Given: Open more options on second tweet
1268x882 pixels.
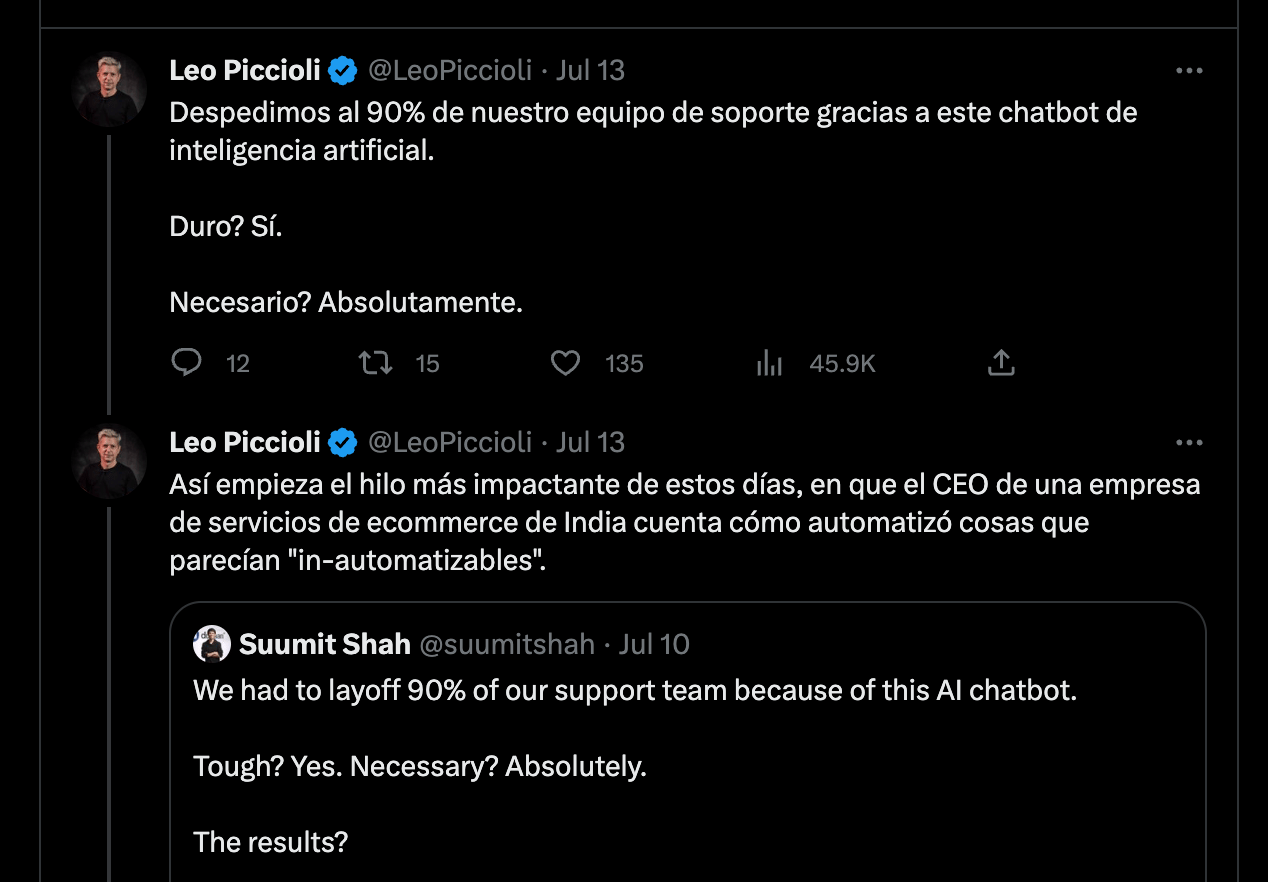Looking at the screenshot, I should tap(1188, 443).
